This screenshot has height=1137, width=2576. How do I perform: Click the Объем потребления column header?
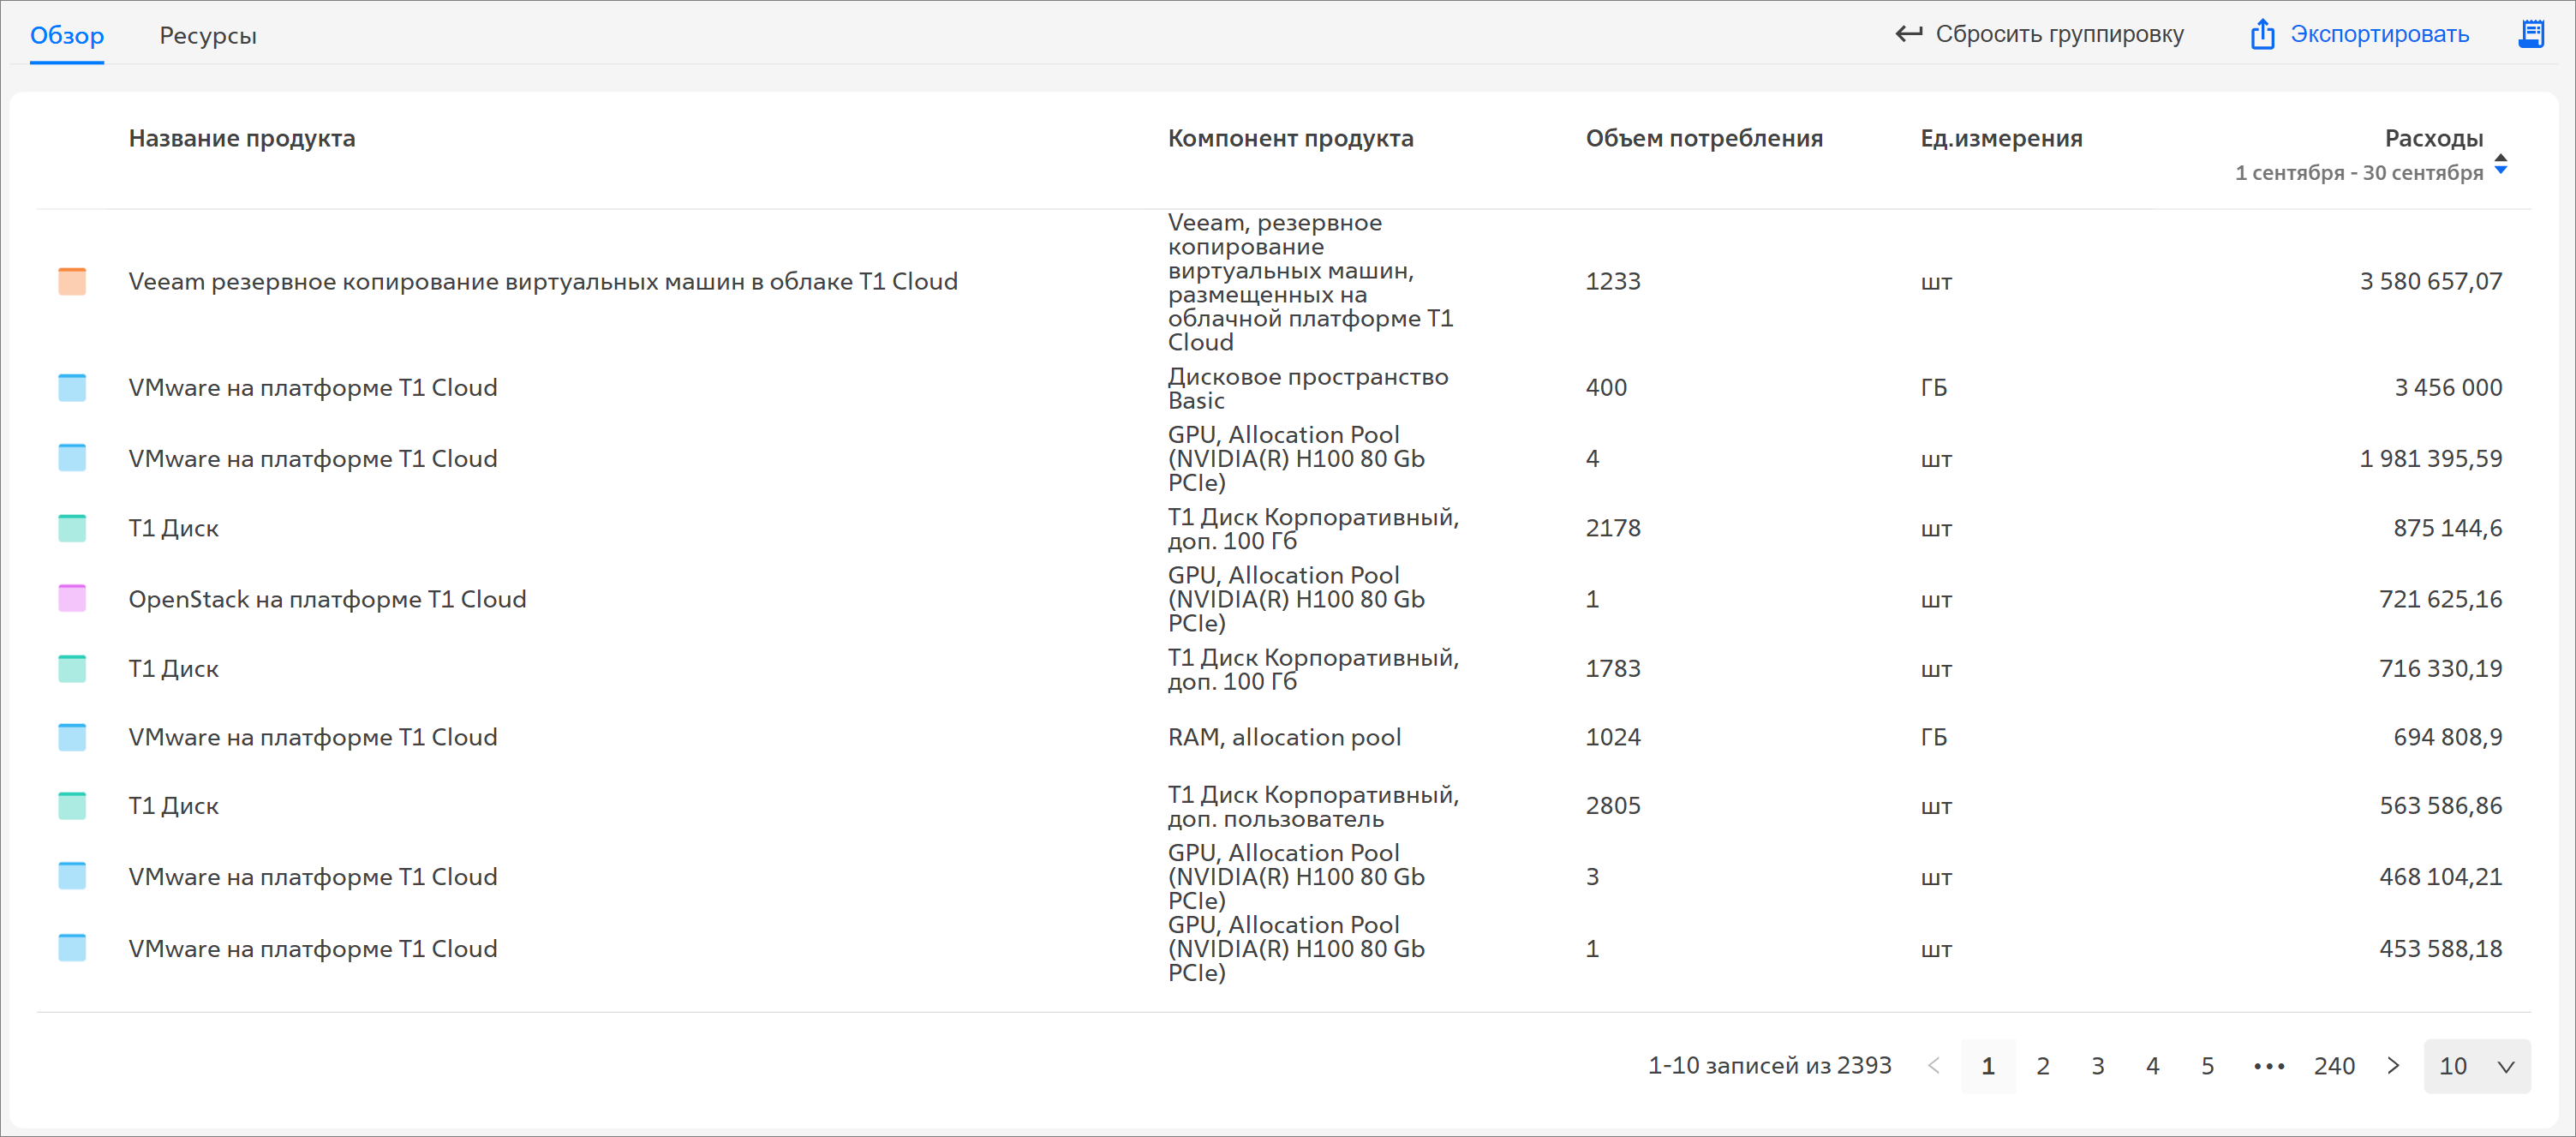coord(1704,138)
